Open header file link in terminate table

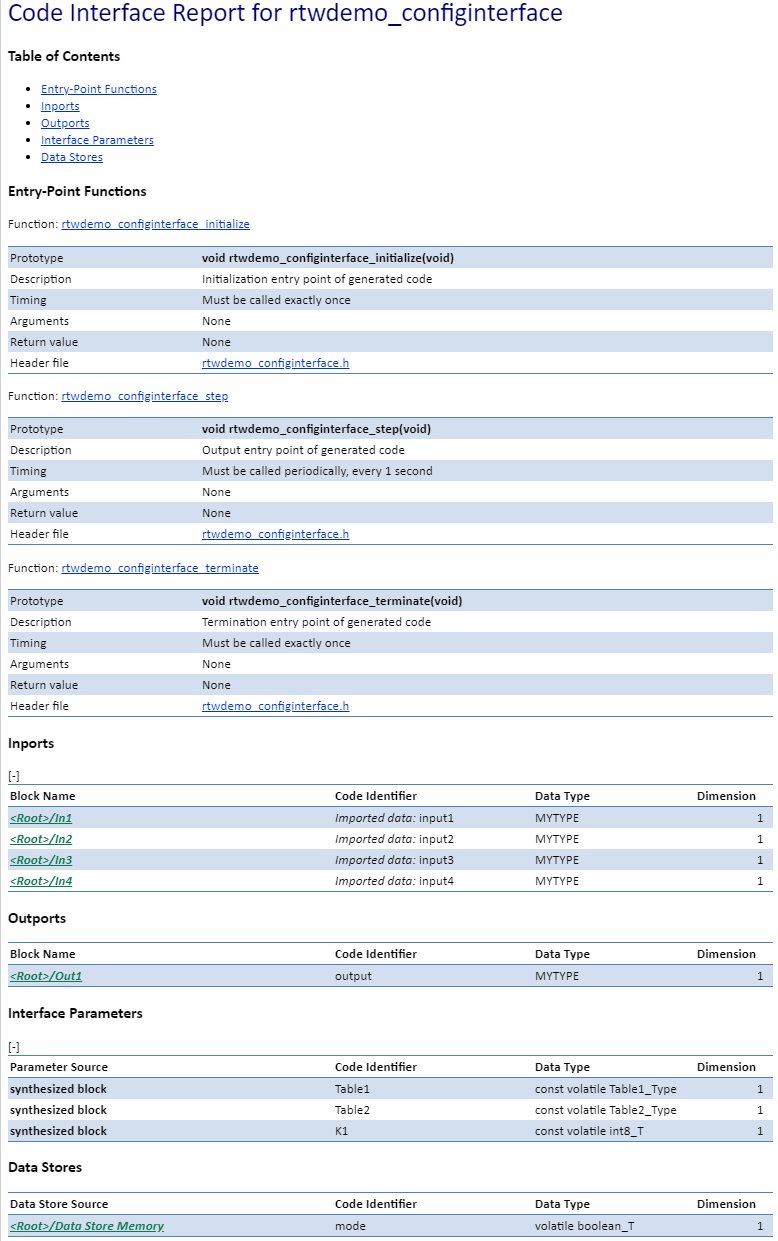[275, 706]
